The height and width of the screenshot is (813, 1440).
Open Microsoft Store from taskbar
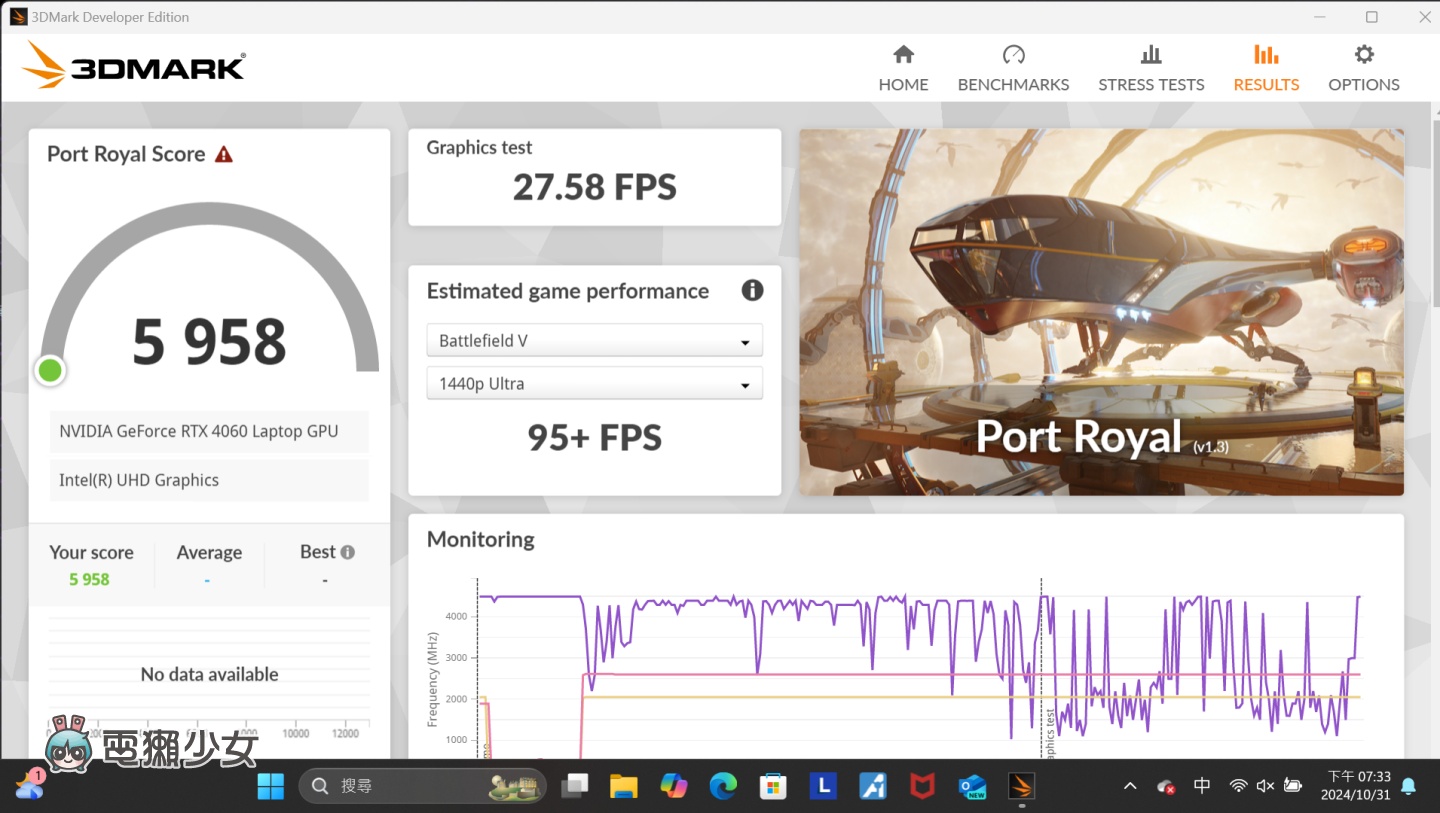(773, 787)
